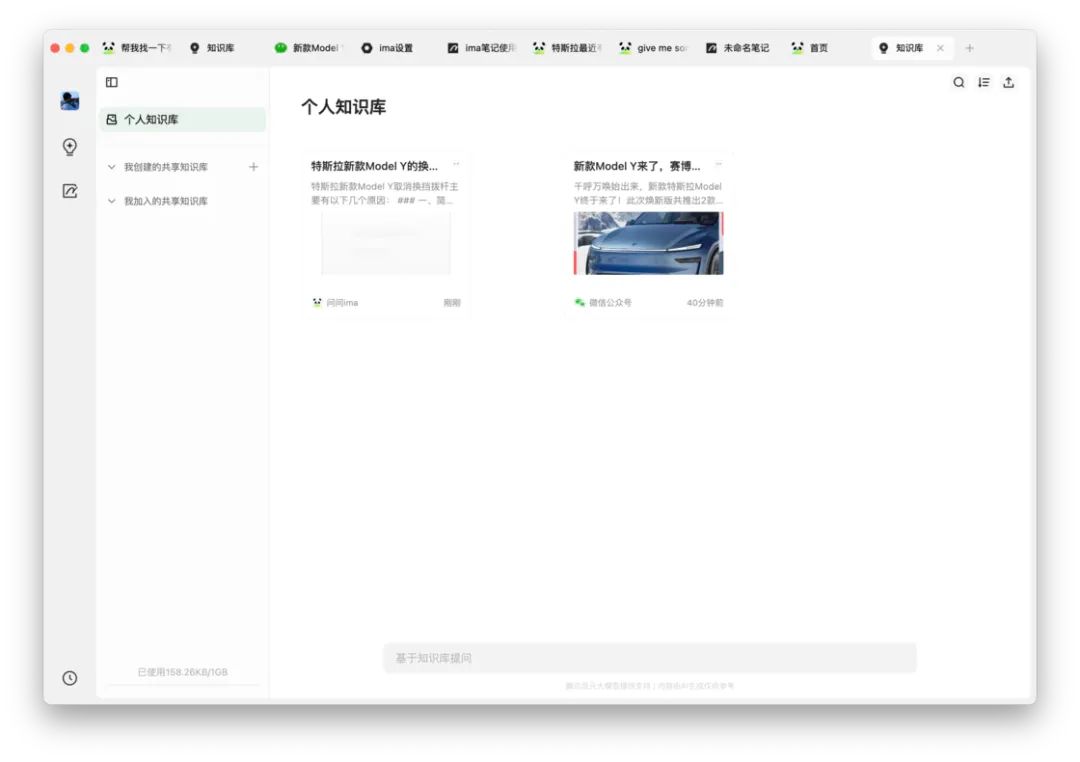Open a new tab with the plus button

coord(969,48)
